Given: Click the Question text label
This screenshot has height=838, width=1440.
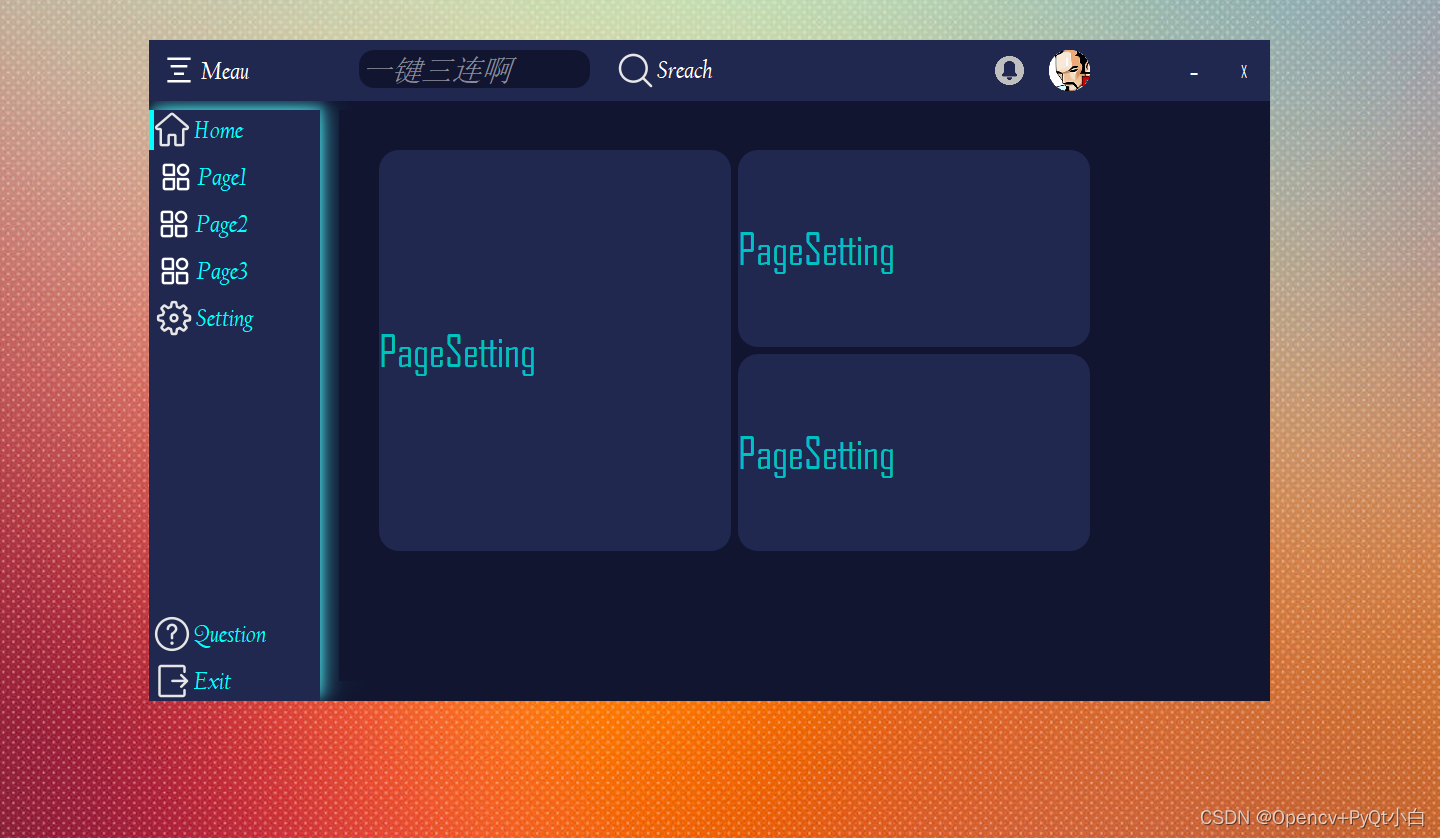Looking at the screenshot, I should (x=231, y=634).
